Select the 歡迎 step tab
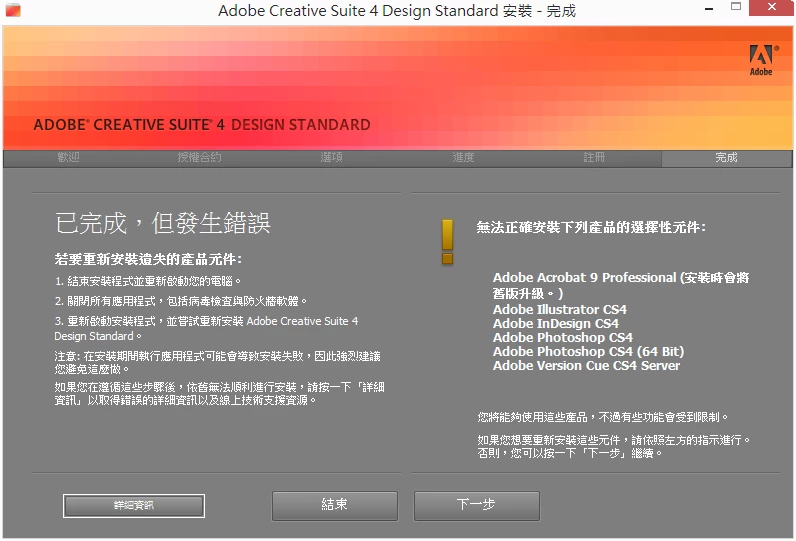796x541 pixels. point(69,157)
